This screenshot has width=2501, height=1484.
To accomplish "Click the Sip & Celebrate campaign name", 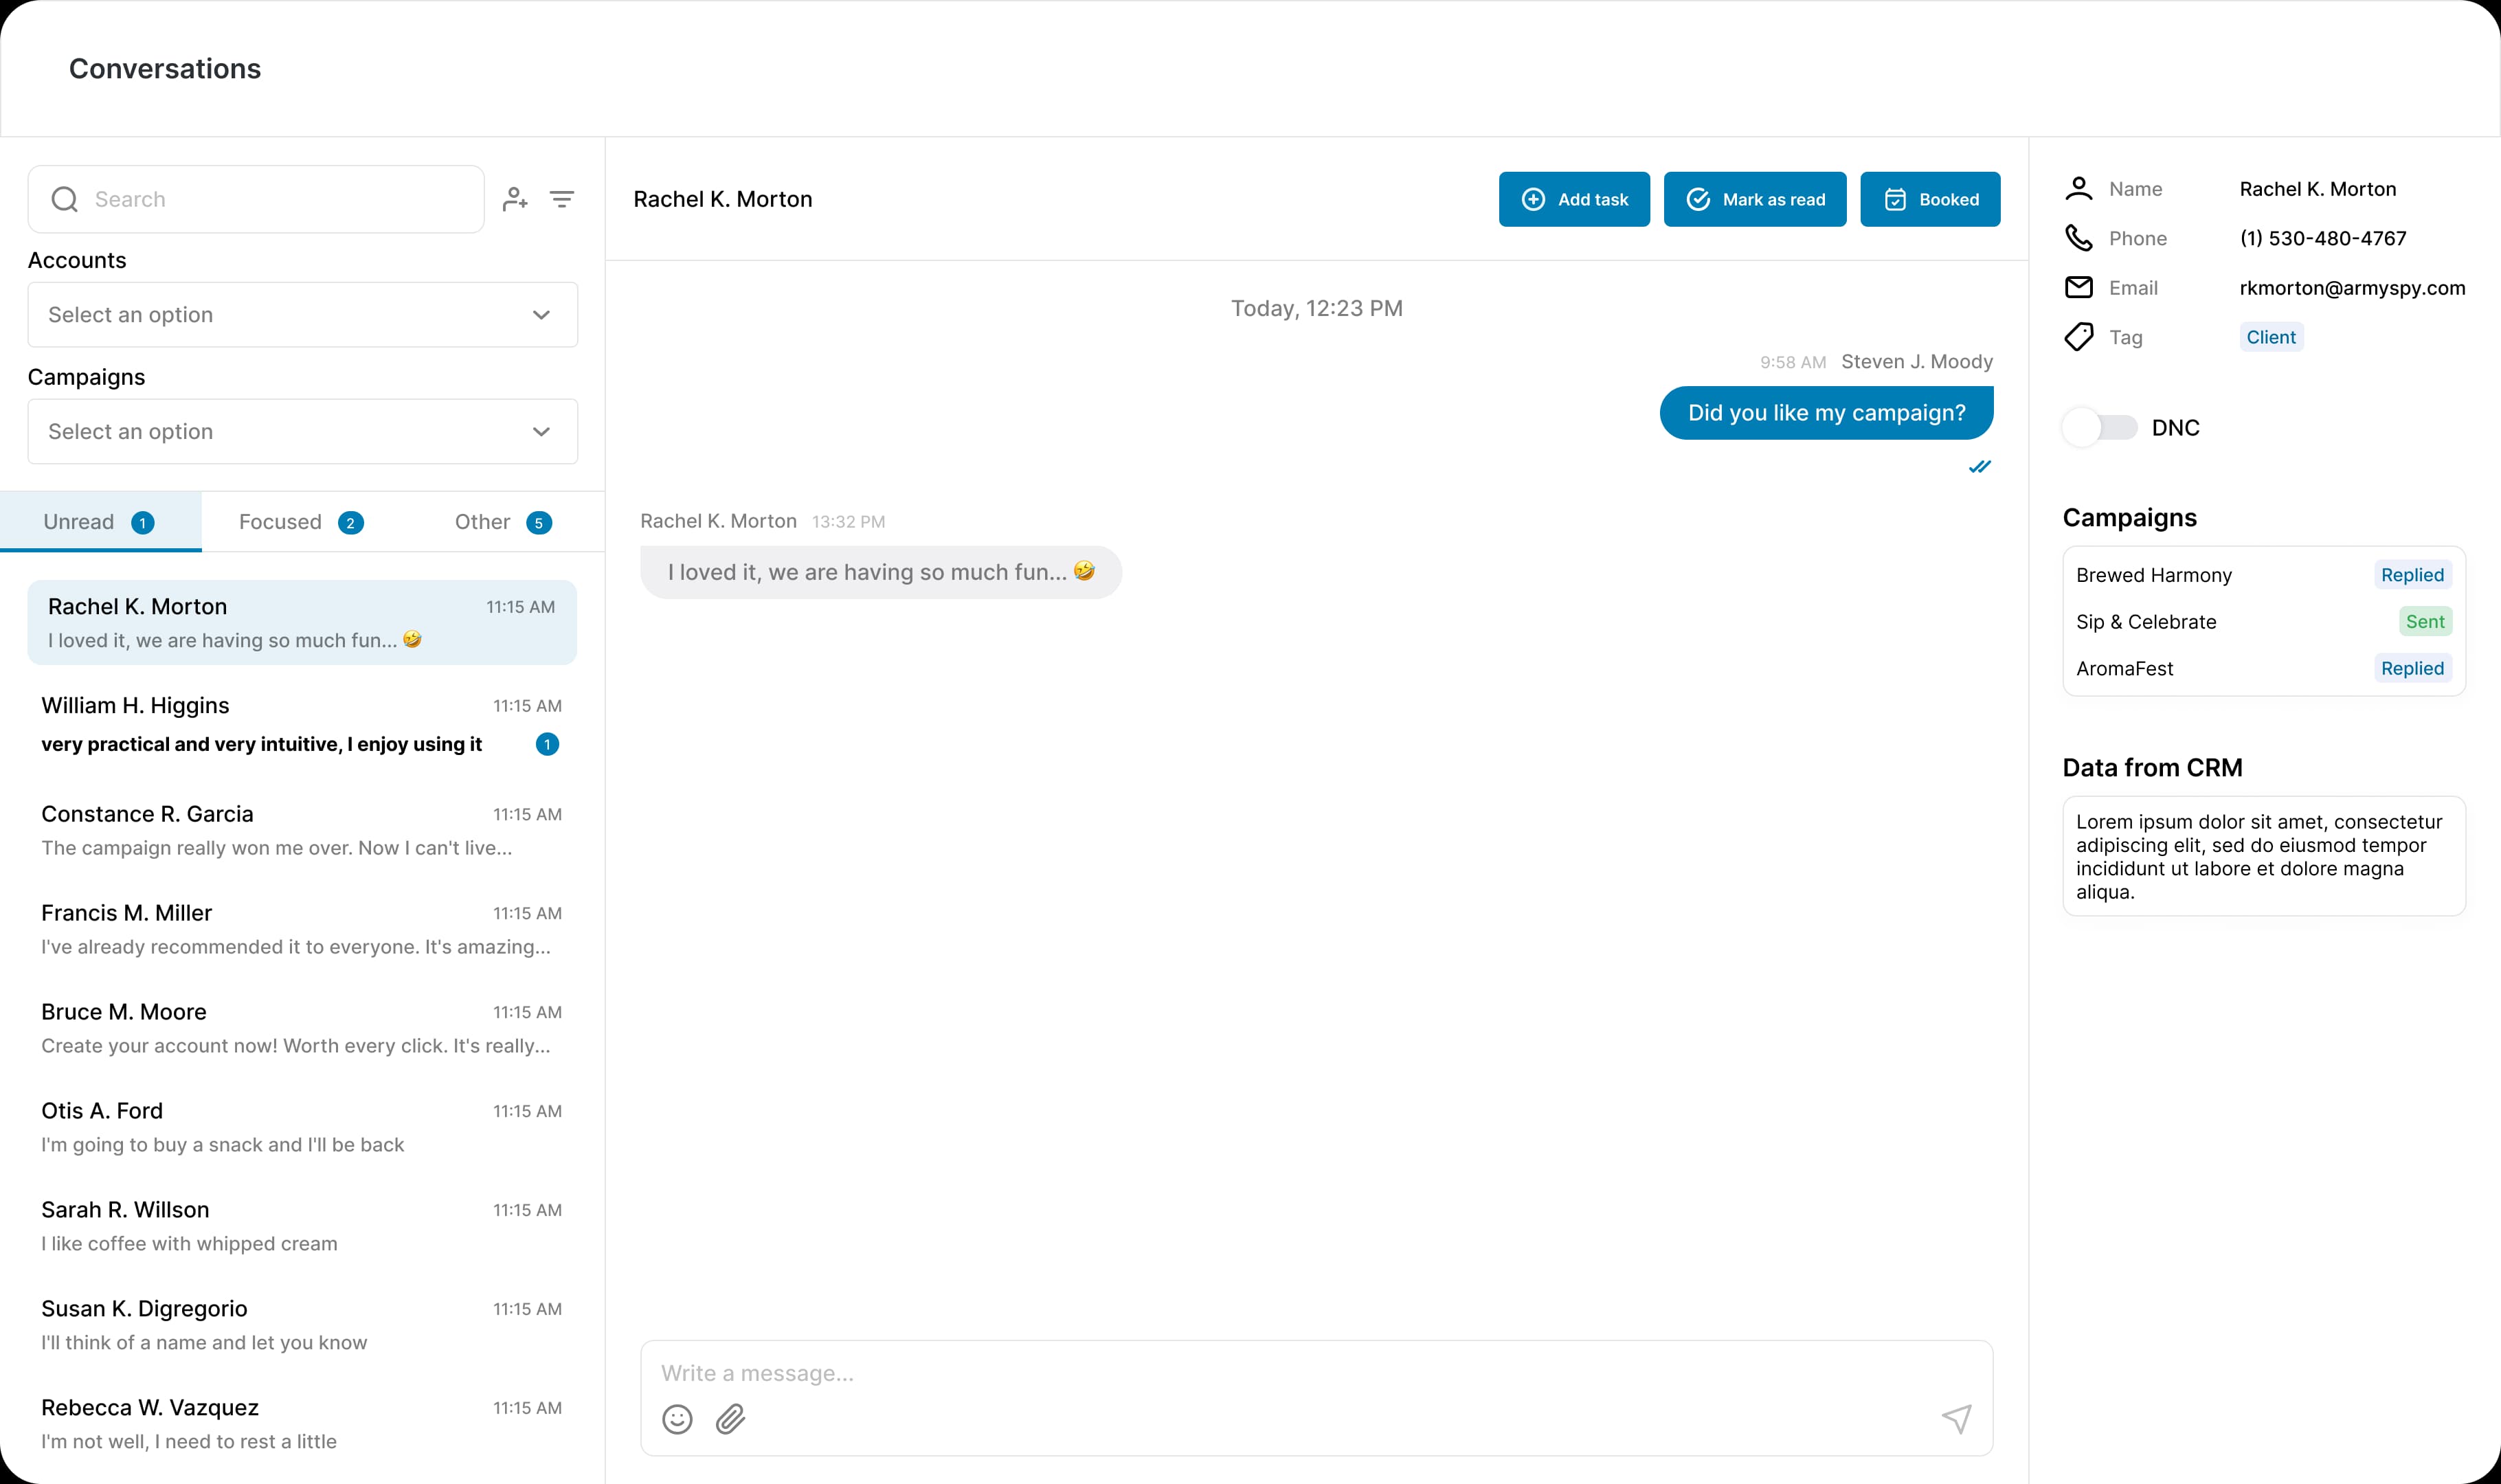I will [2146, 622].
